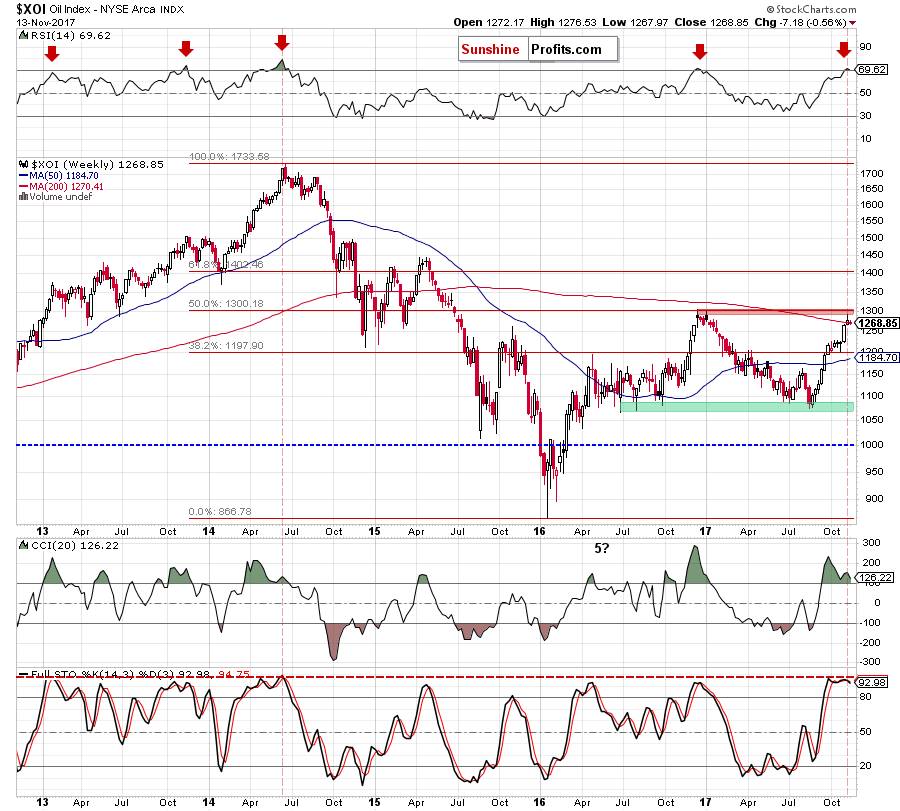Screen dimensions: 900x811
Task: Click the RSI(14) 69.62 legend label
Action: (x=71, y=36)
